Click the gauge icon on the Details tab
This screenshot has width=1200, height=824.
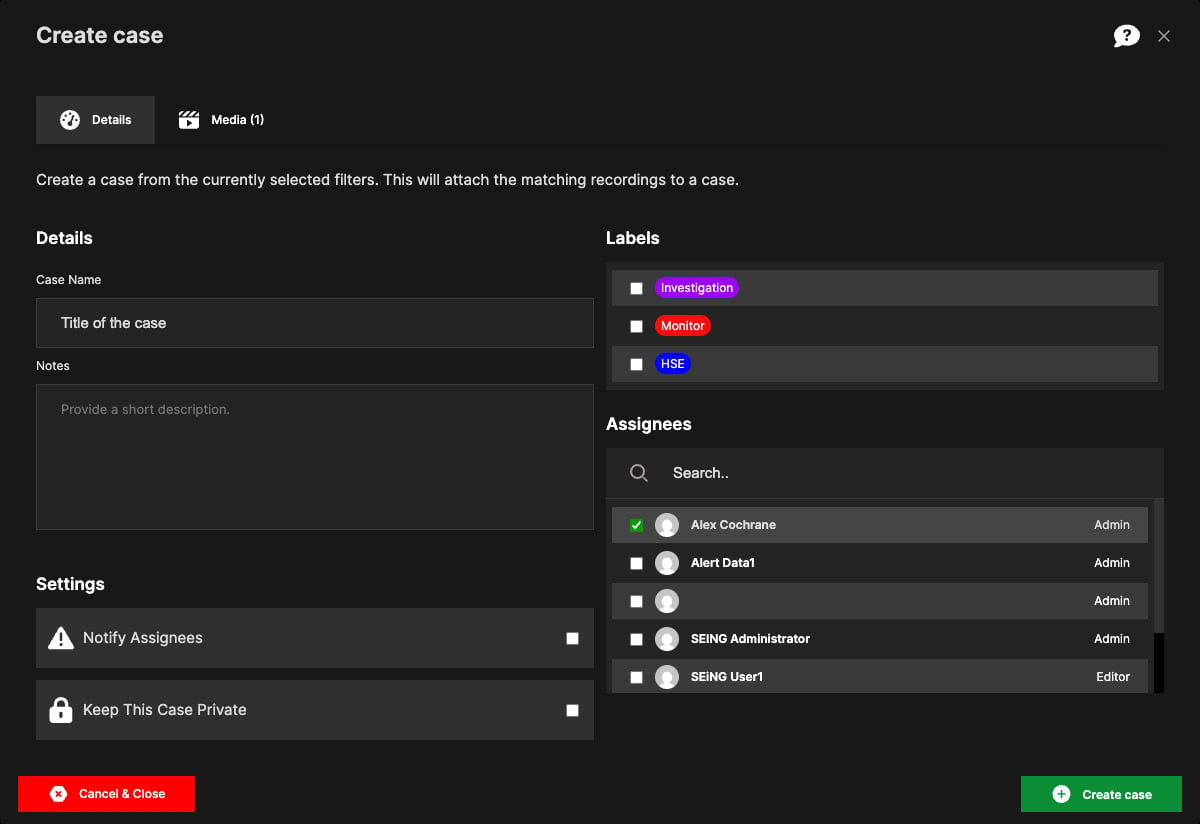tap(70, 120)
